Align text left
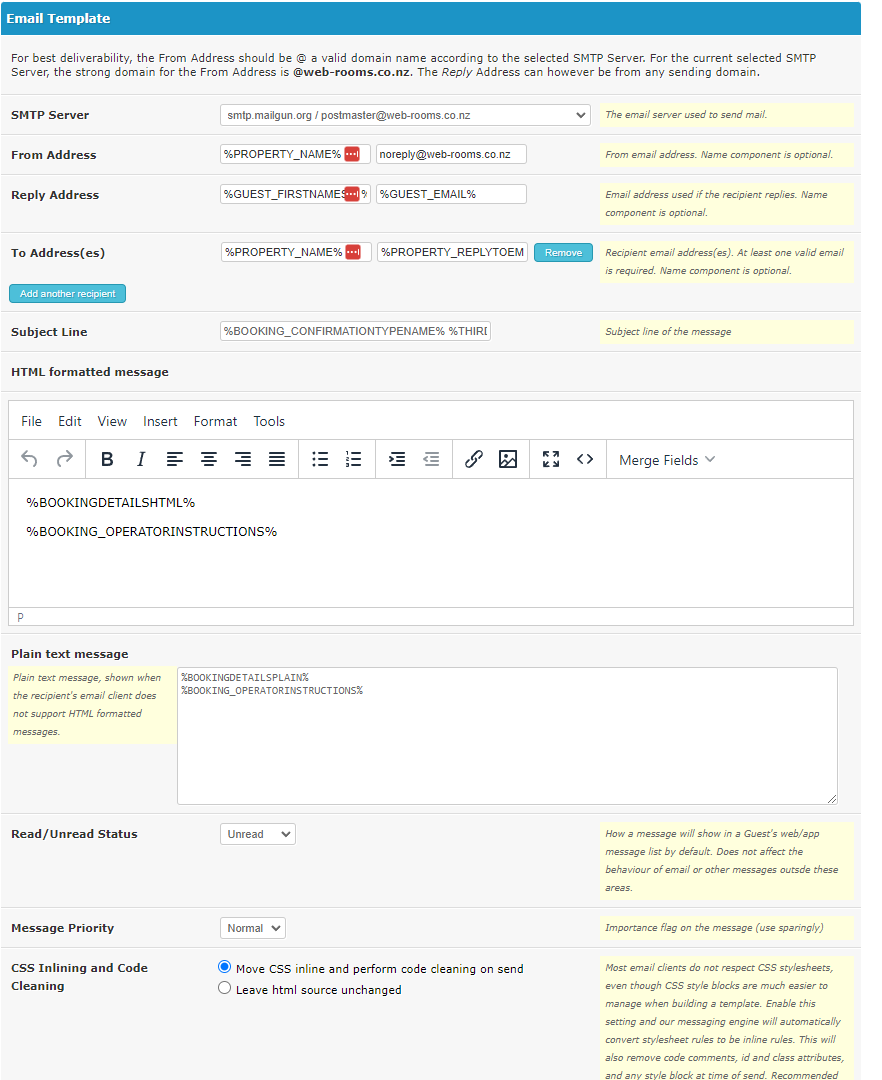Screen dimensions: 882x1080 click(x=175, y=459)
